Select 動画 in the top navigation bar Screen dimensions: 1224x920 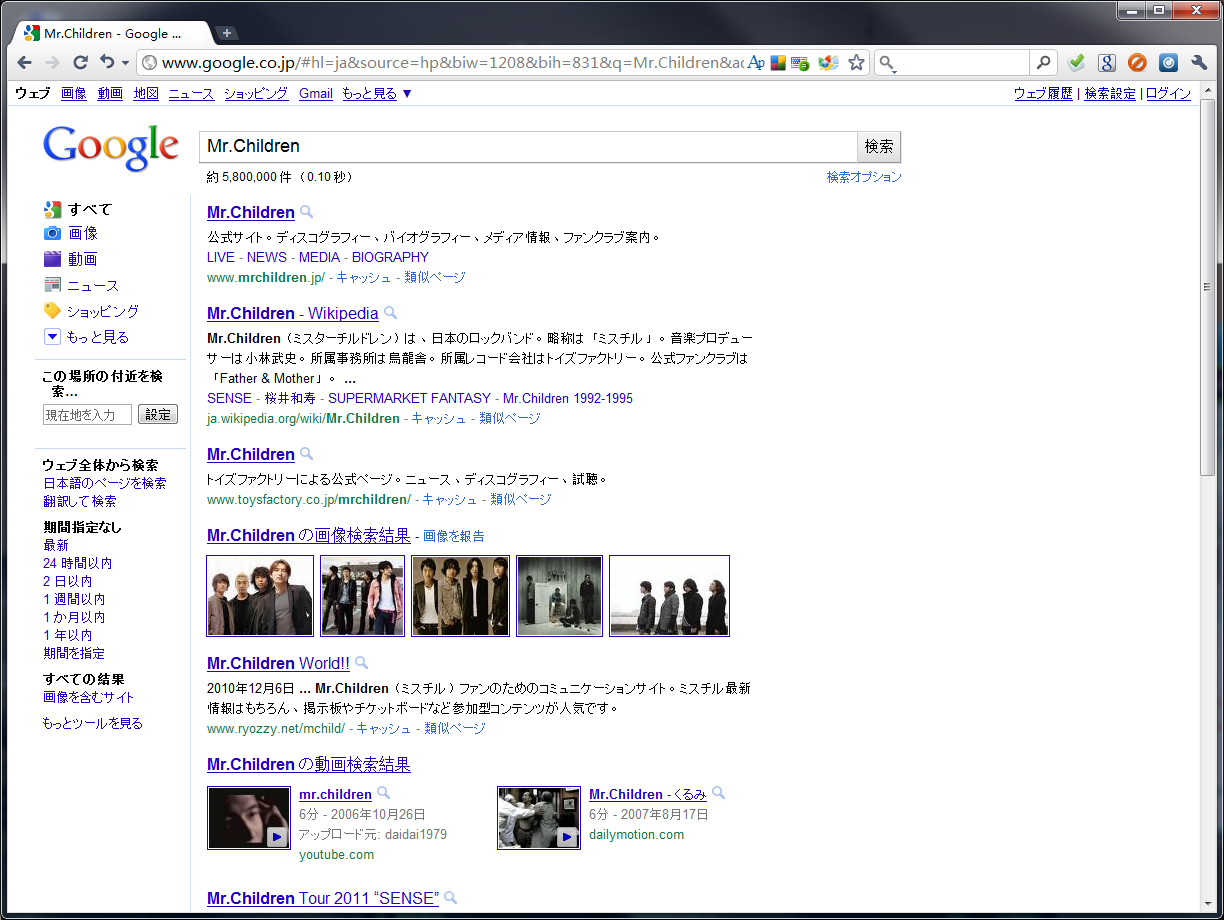110,94
